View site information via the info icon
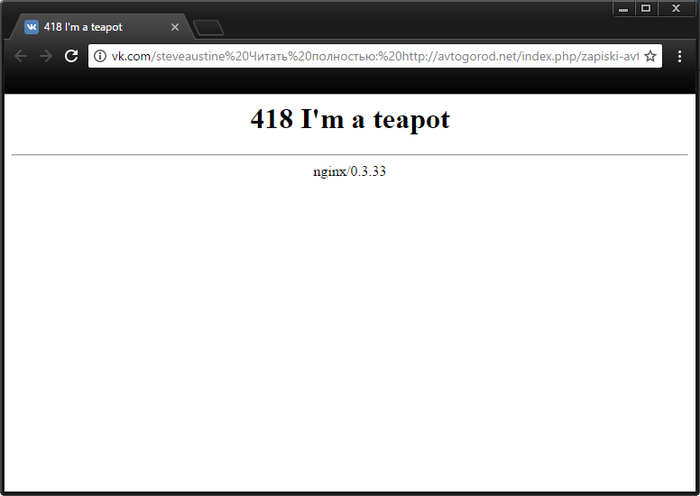Viewport: 700px width, 496px height. [100, 56]
